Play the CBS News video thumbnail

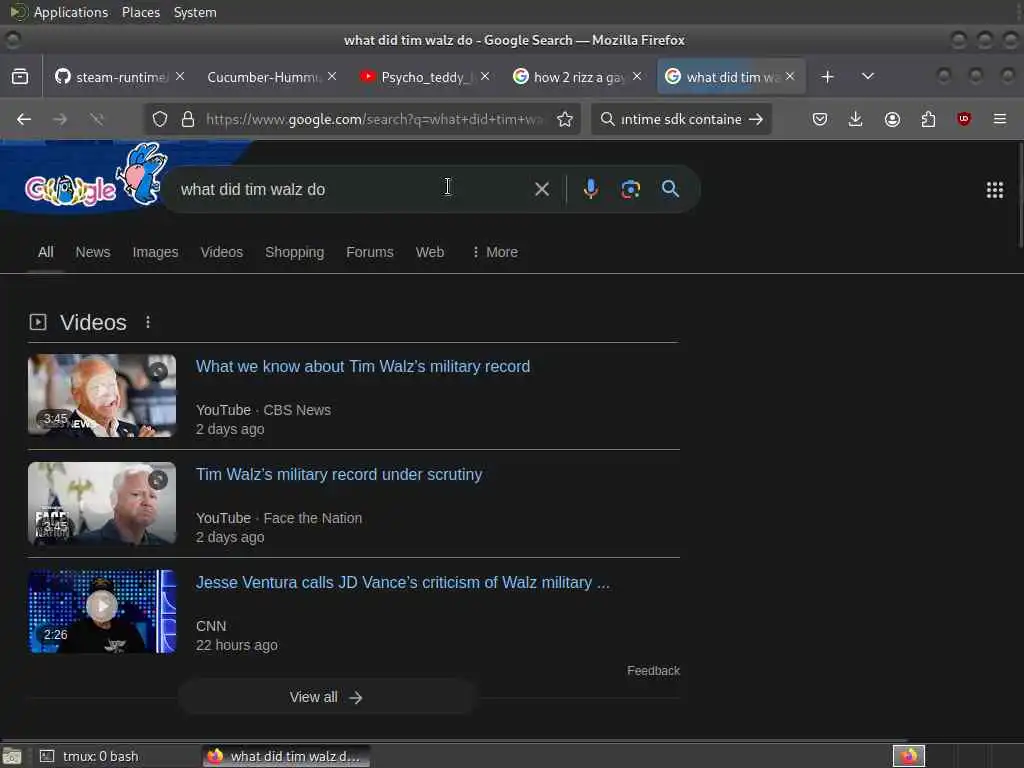click(x=102, y=395)
